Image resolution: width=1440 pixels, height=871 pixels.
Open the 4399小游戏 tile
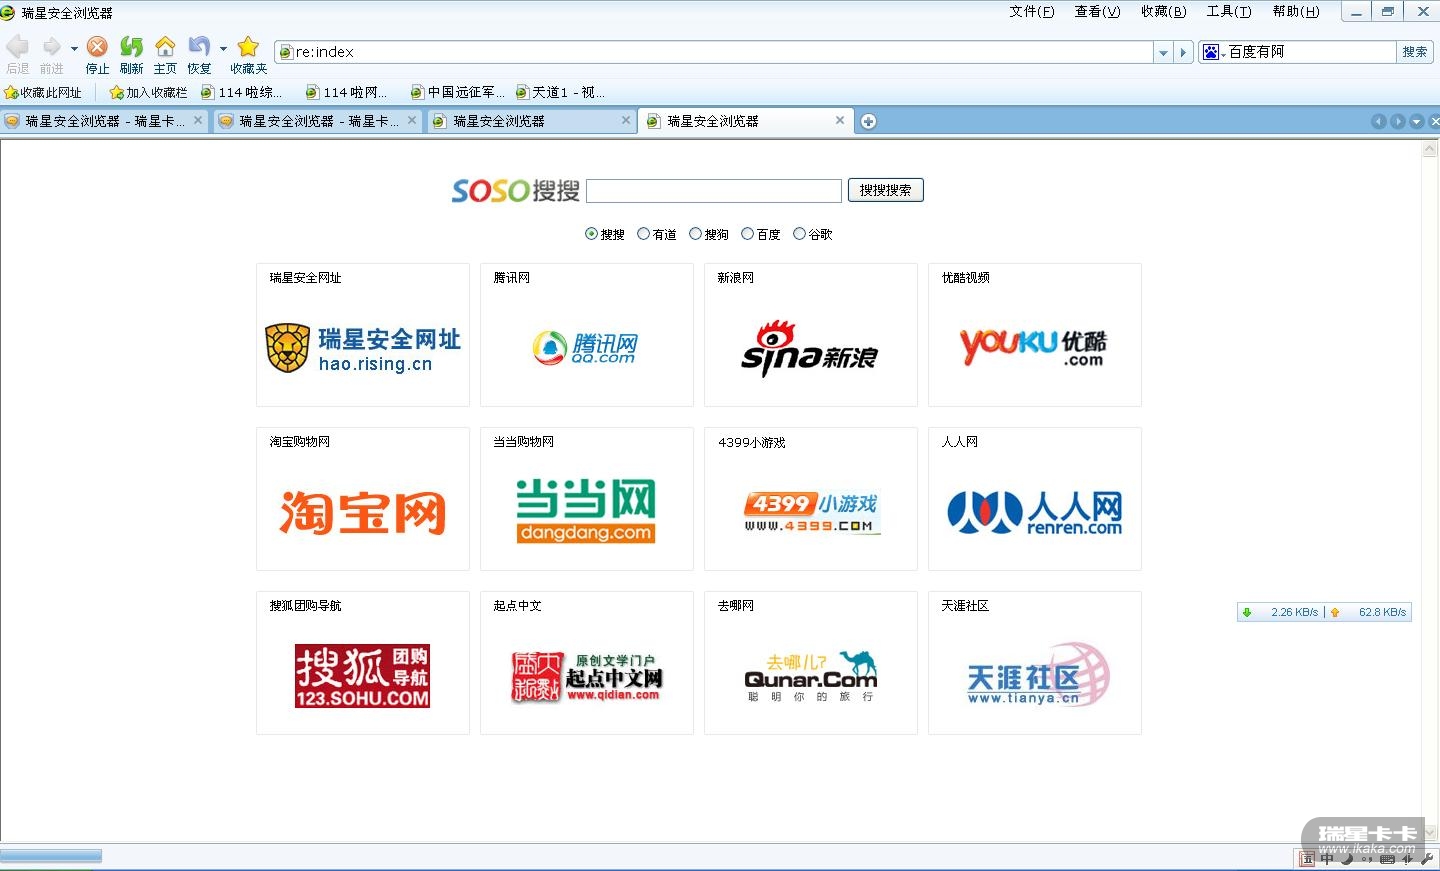pyautogui.click(x=811, y=499)
